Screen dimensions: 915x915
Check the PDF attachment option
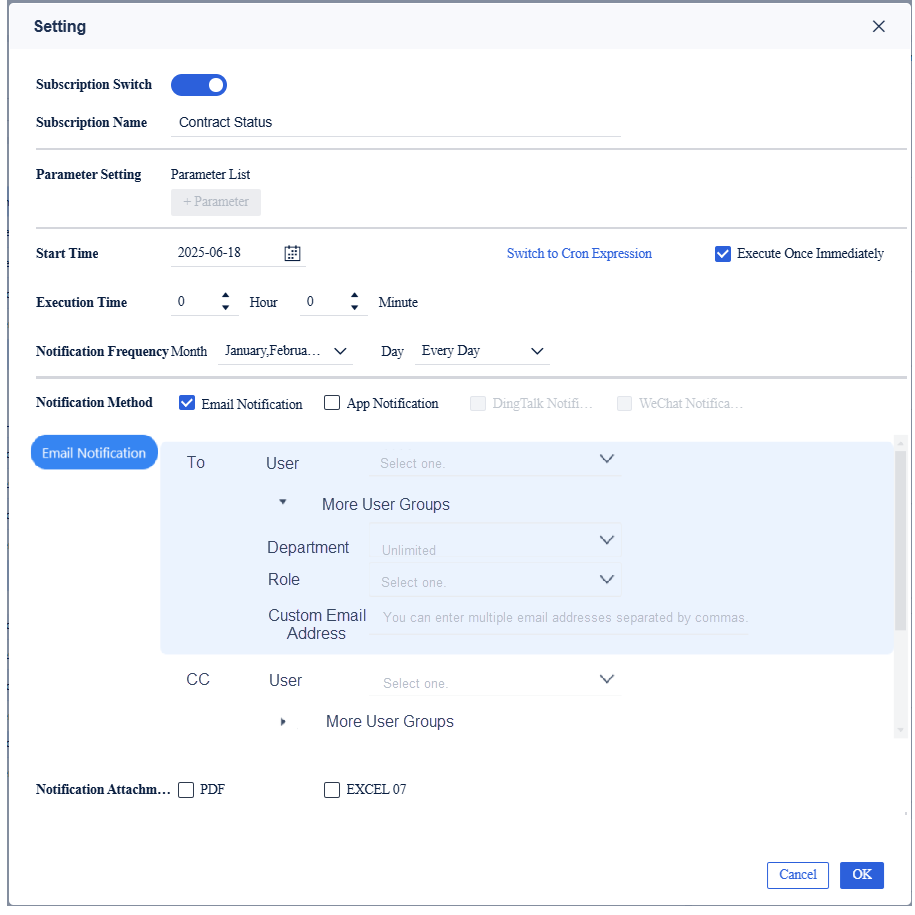pyautogui.click(x=186, y=789)
